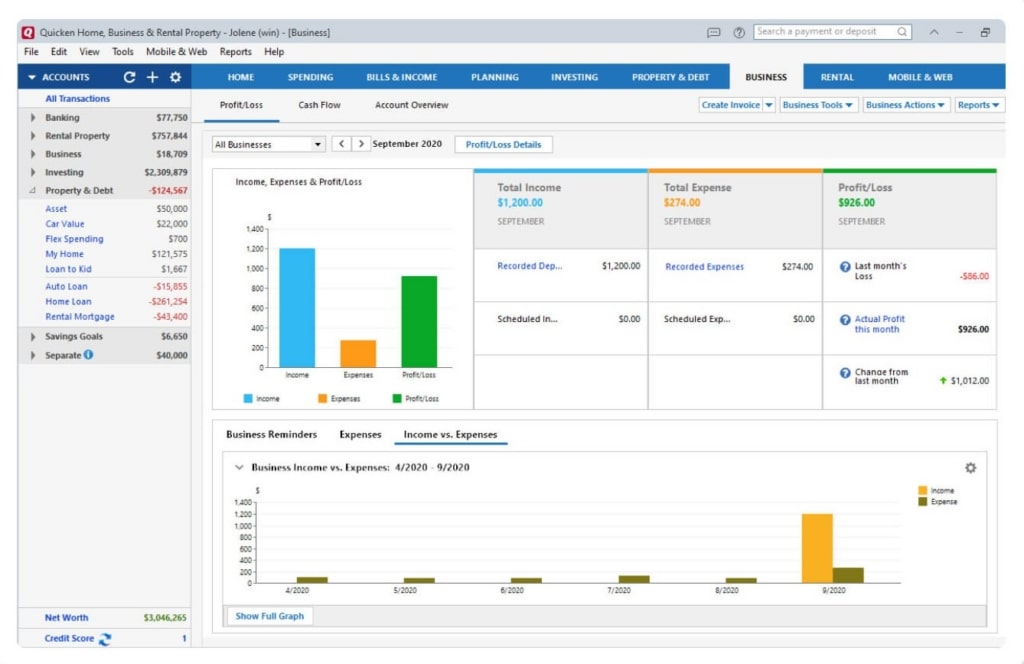
Task: Open the Flex Spending account
Action: tap(74, 239)
